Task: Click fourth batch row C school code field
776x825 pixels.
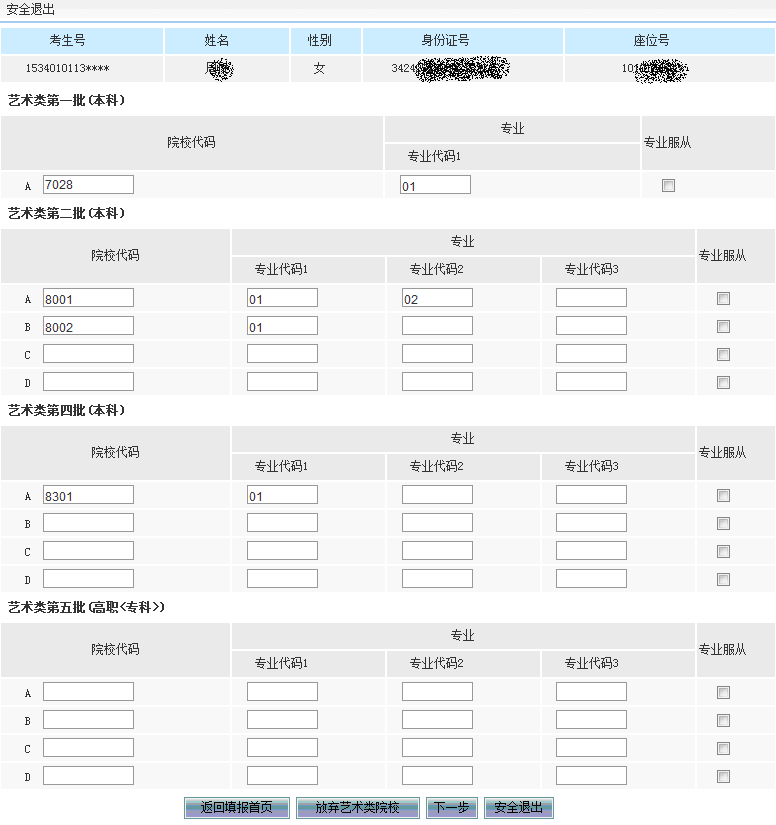Action: (88, 550)
